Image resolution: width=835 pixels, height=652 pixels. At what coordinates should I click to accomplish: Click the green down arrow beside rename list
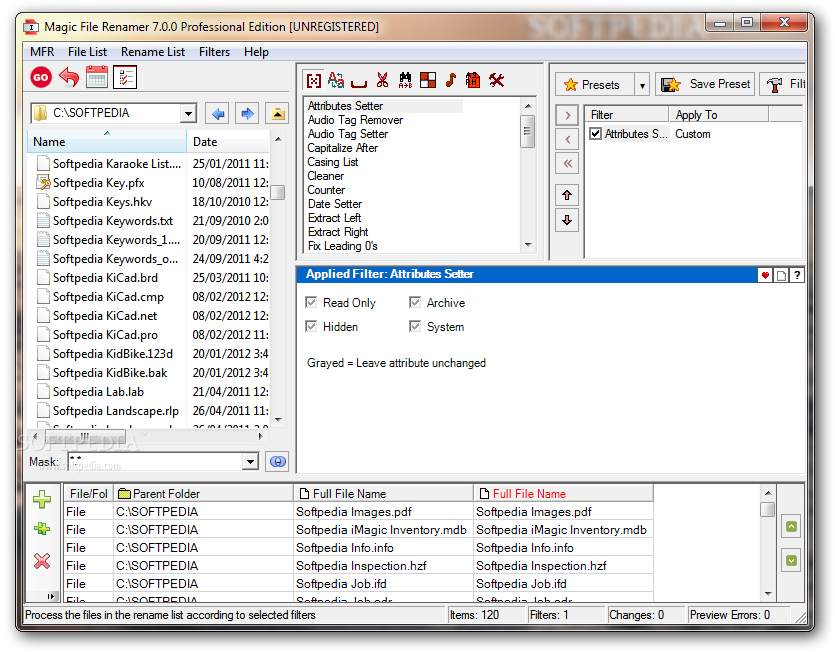[791, 561]
